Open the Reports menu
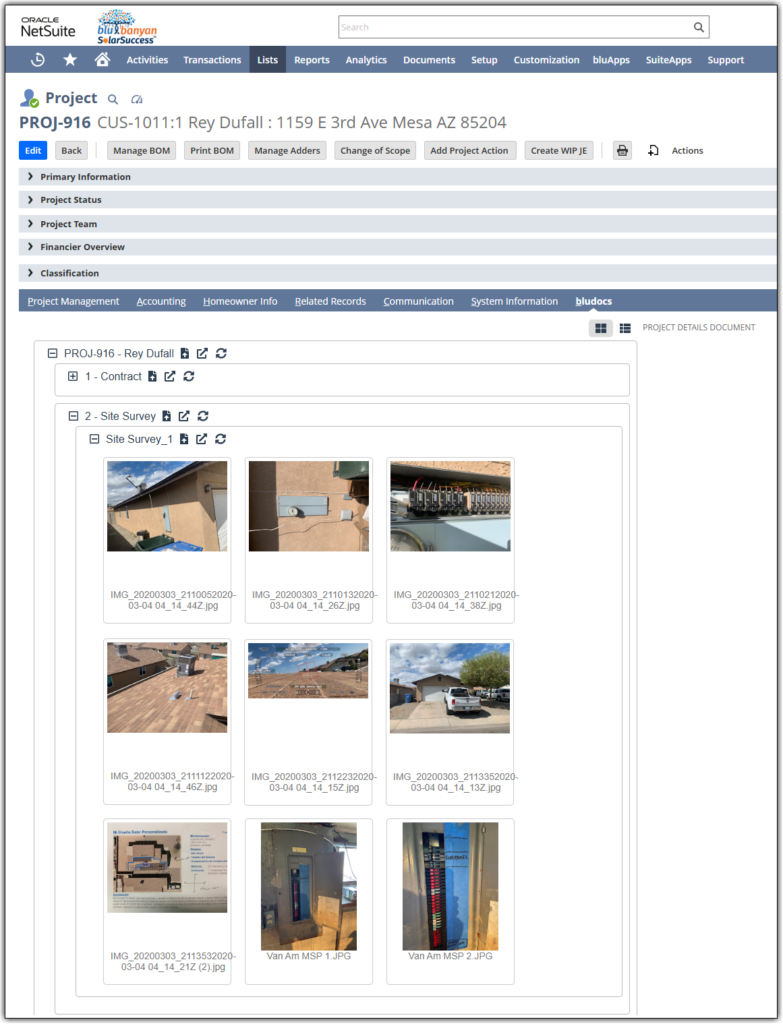Viewport: 783px width, 1024px height. tap(312, 59)
